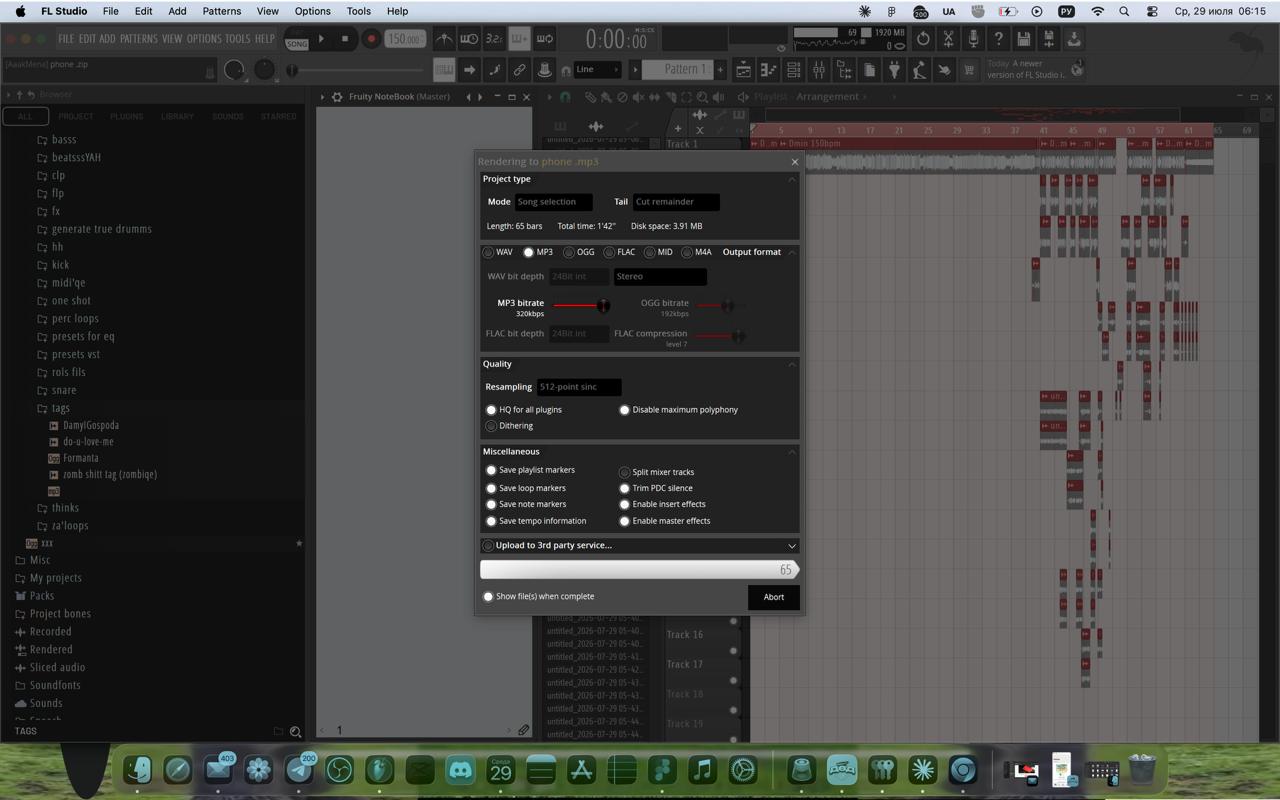Click the microphone recording icon
This screenshot has height=800, width=1280.
[x=973, y=39]
